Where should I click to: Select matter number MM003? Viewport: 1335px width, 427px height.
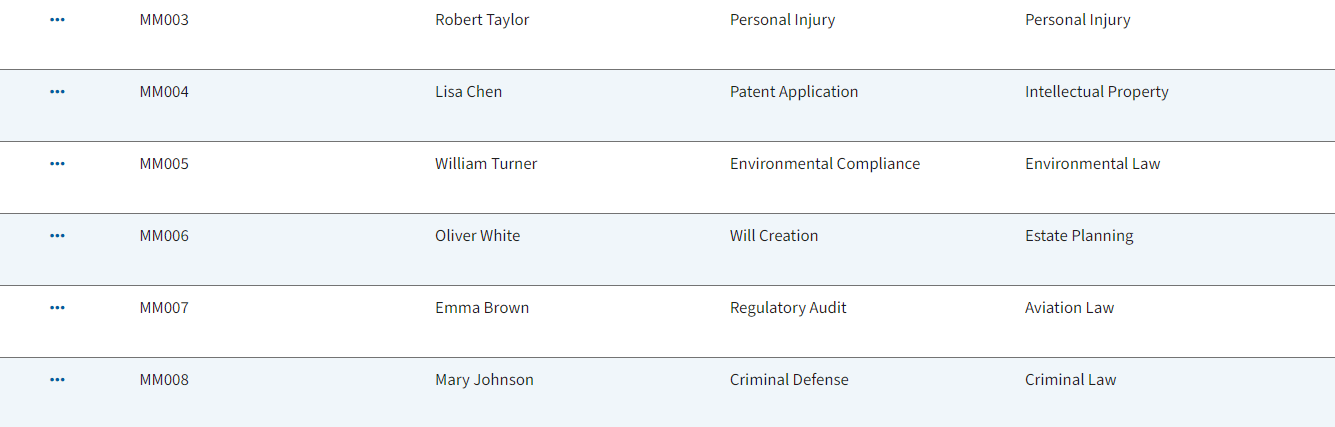(x=164, y=20)
